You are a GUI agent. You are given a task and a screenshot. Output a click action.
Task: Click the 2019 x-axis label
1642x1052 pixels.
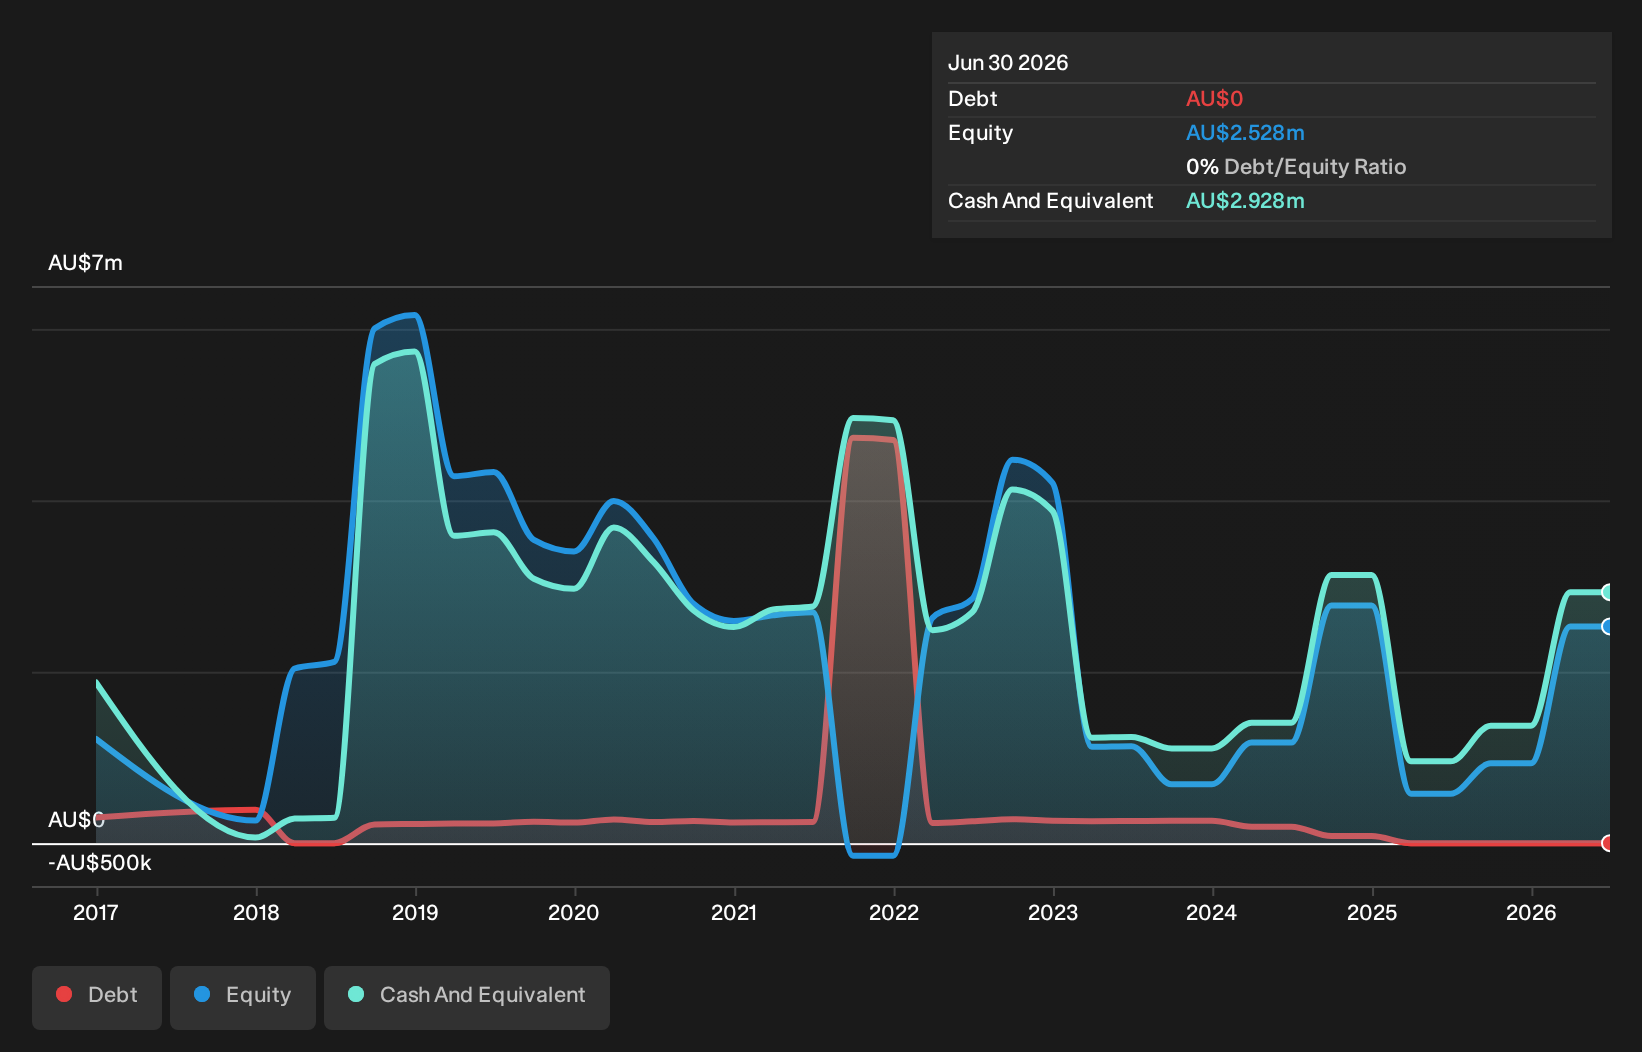415,913
